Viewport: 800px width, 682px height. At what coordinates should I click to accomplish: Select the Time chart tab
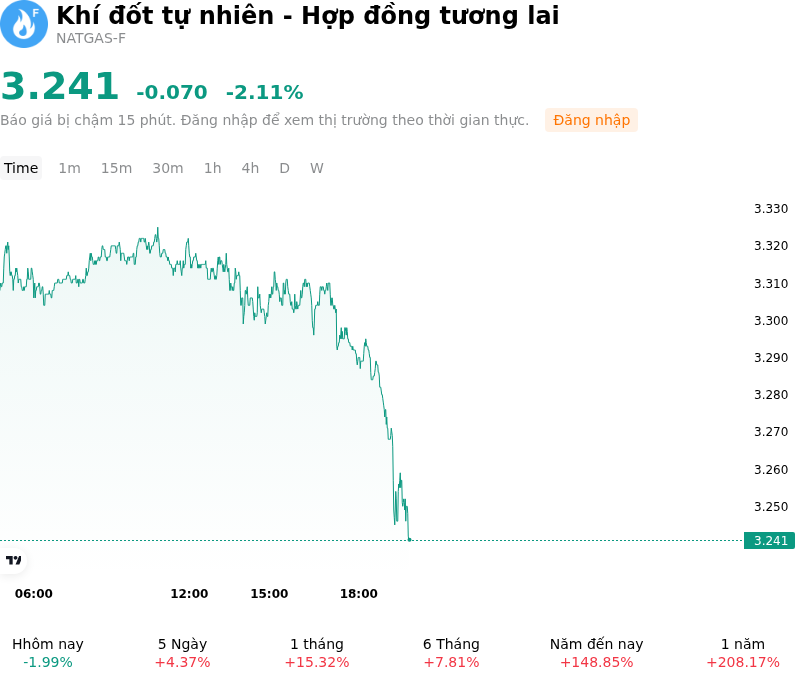(x=21, y=168)
